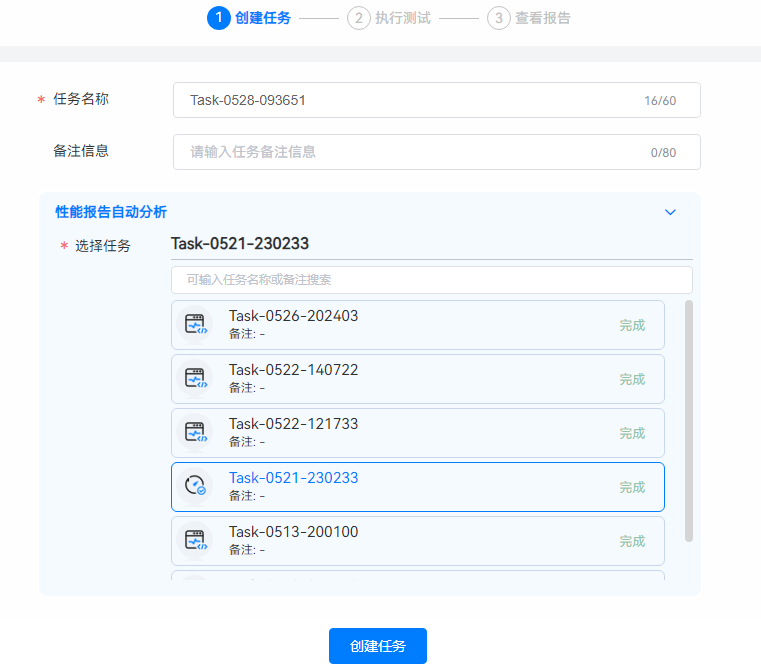Click the Task-0526-202403 row icon
The width and height of the screenshot is (761, 670).
click(x=195, y=325)
